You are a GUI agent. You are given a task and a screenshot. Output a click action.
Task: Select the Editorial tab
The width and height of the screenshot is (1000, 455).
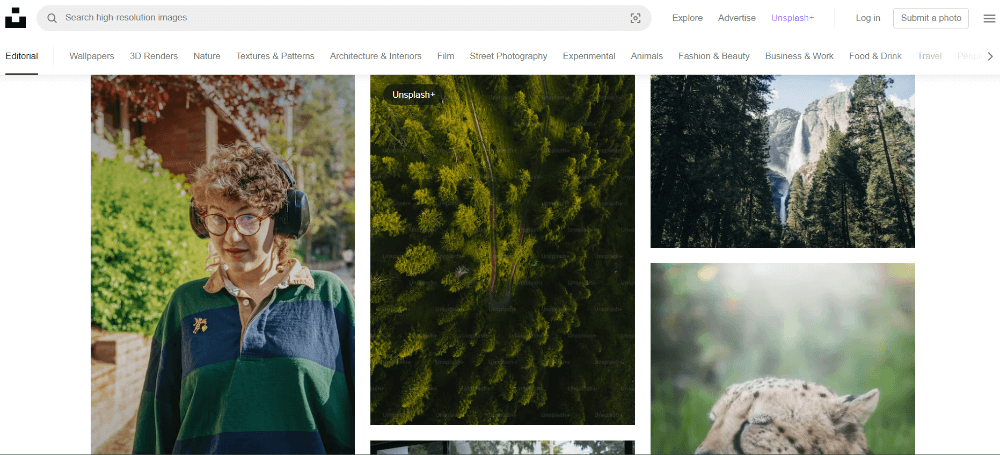pyautogui.click(x=22, y=56)
